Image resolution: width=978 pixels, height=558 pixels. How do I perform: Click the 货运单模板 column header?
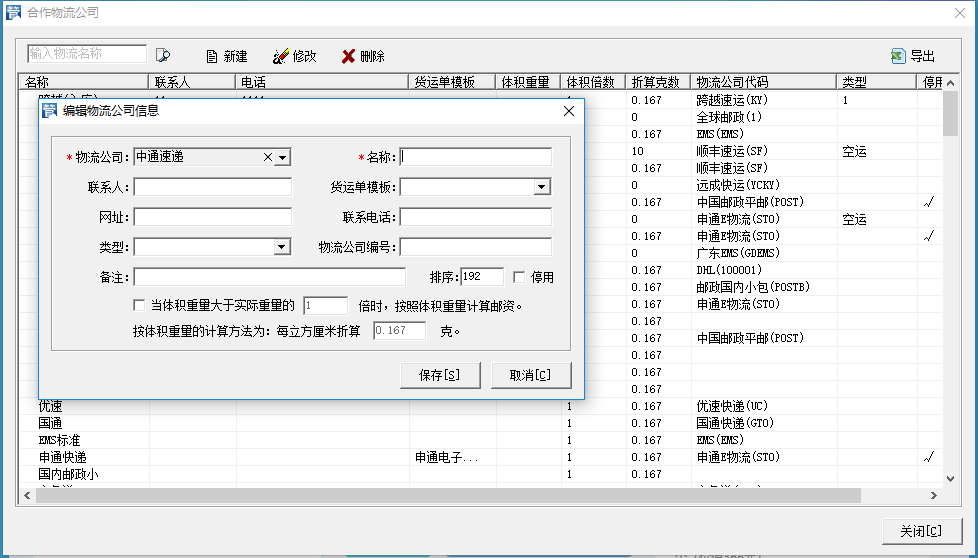coord(452,82)
